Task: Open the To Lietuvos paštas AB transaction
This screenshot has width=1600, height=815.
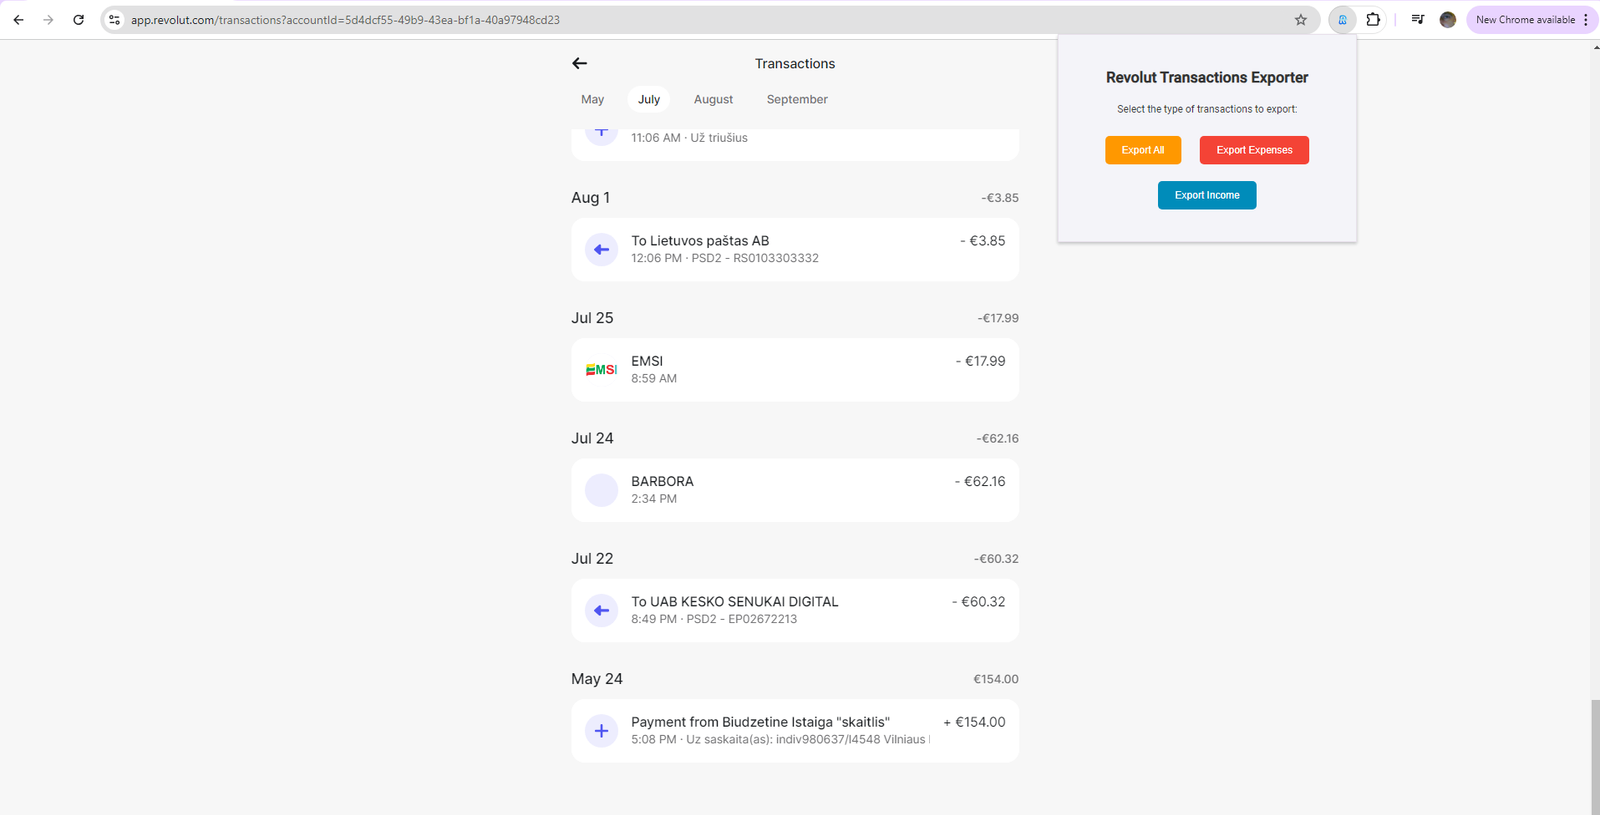Action: tap(795, 249)
